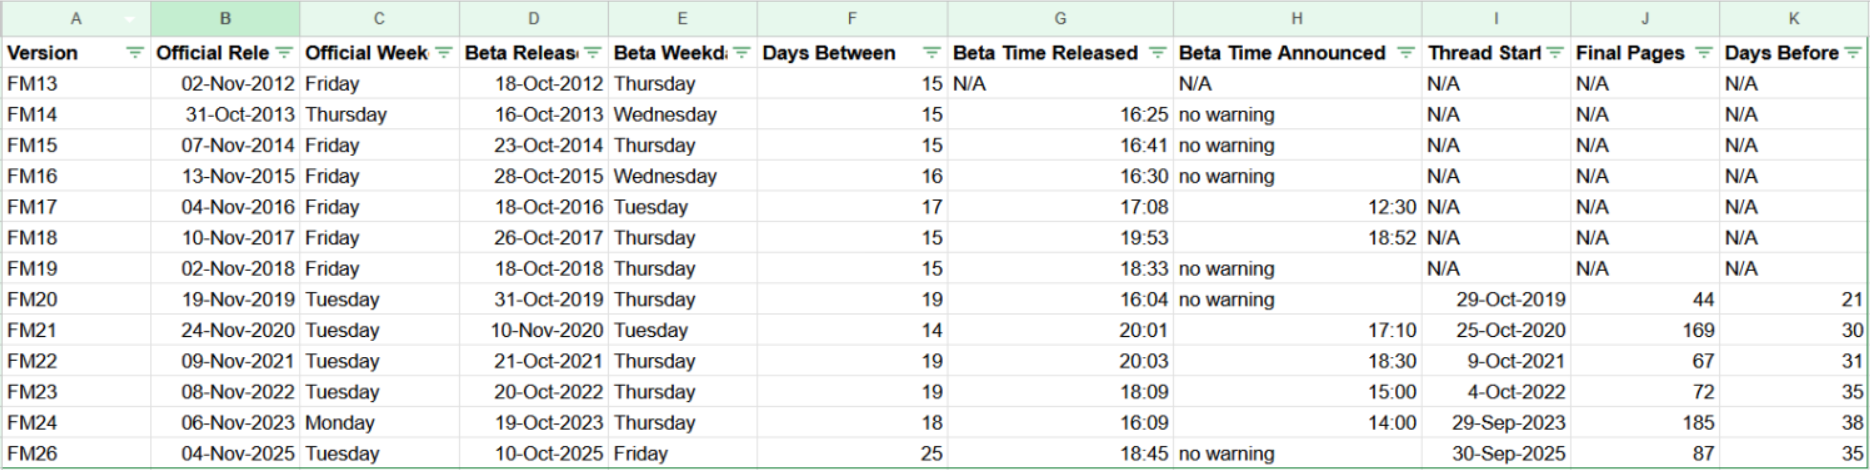The height and width of the screenshot is (470, 1870).
Task: Expand the Thread Start filter dropdown
Action: tap(1555, 53)
